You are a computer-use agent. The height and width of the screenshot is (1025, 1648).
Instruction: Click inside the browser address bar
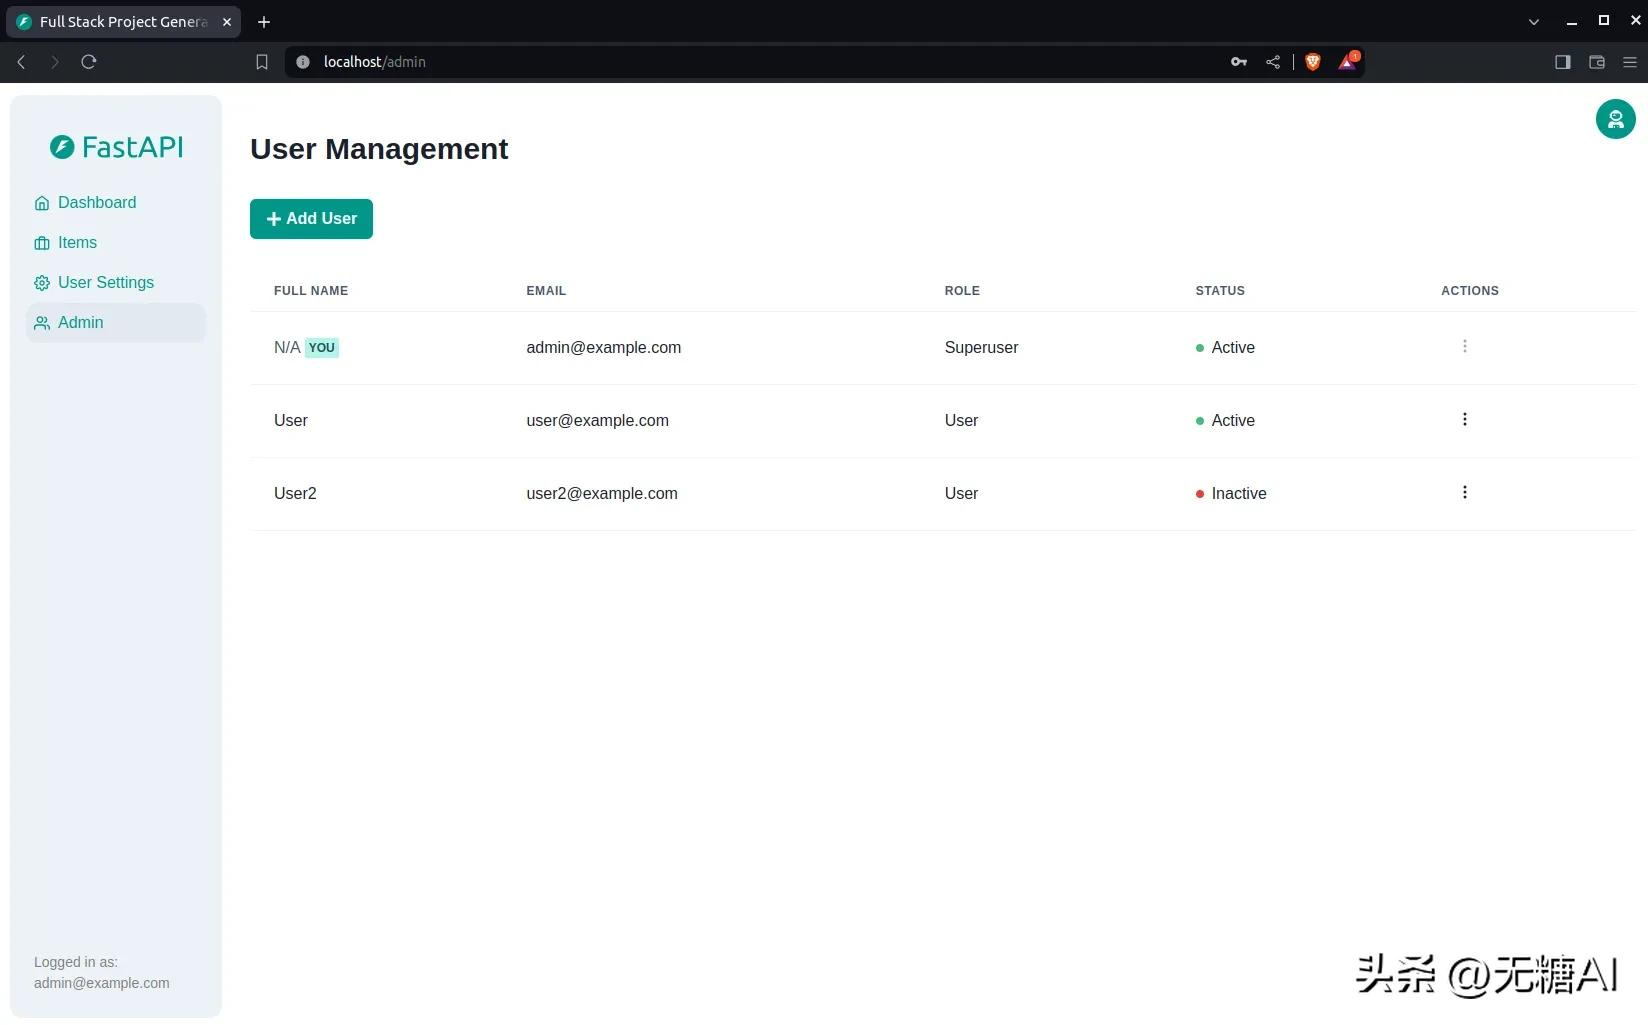click(x=600, y=61)
